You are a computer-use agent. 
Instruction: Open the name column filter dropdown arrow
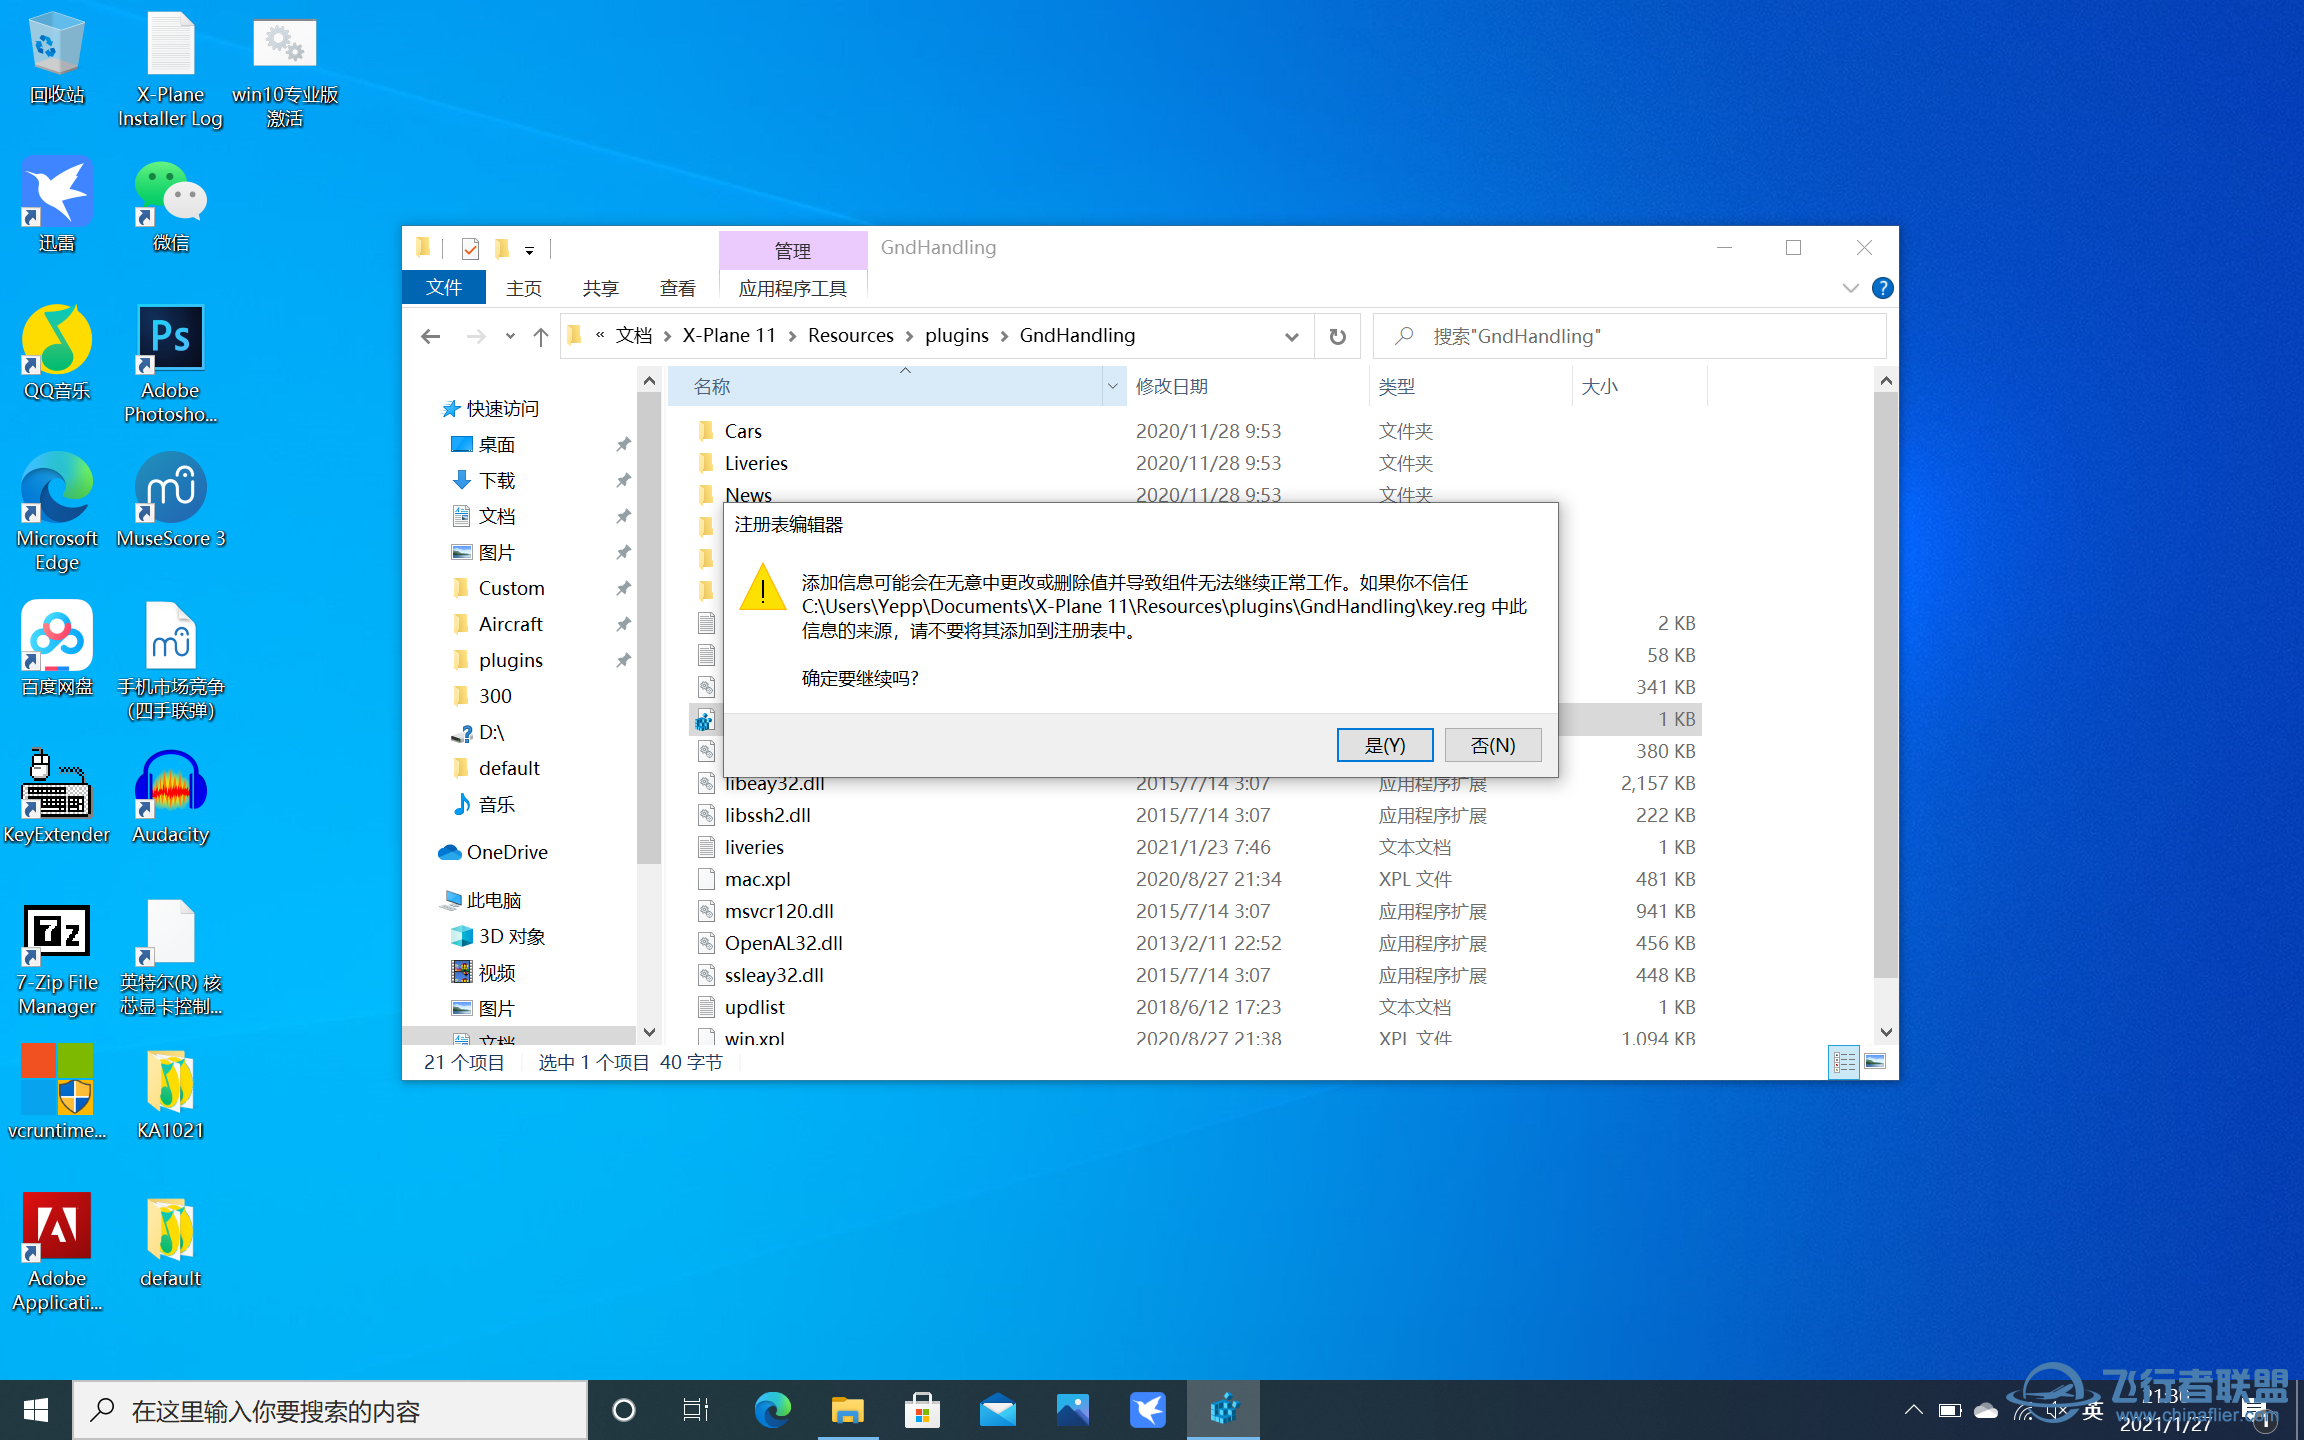click(x=1112, y=386)
